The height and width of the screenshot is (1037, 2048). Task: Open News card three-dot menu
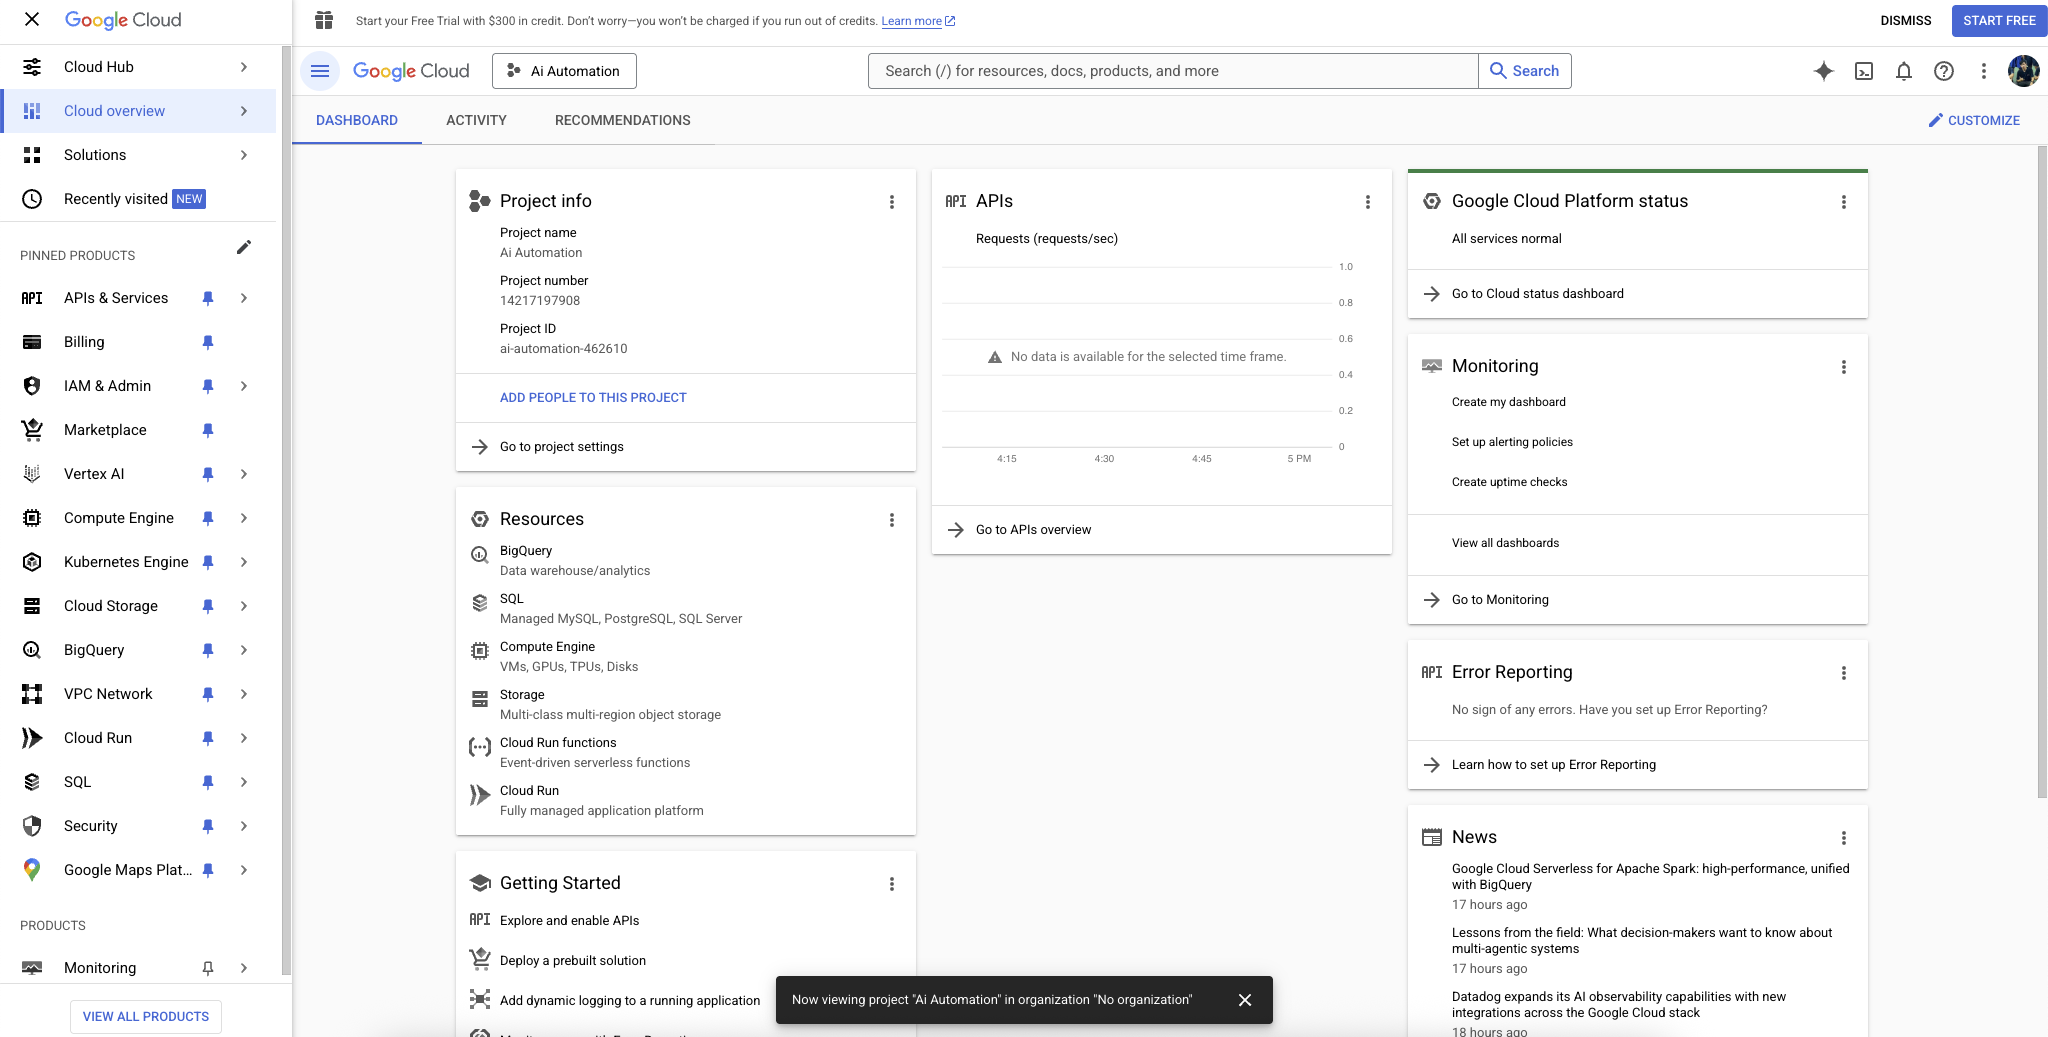click(1844, 838)
